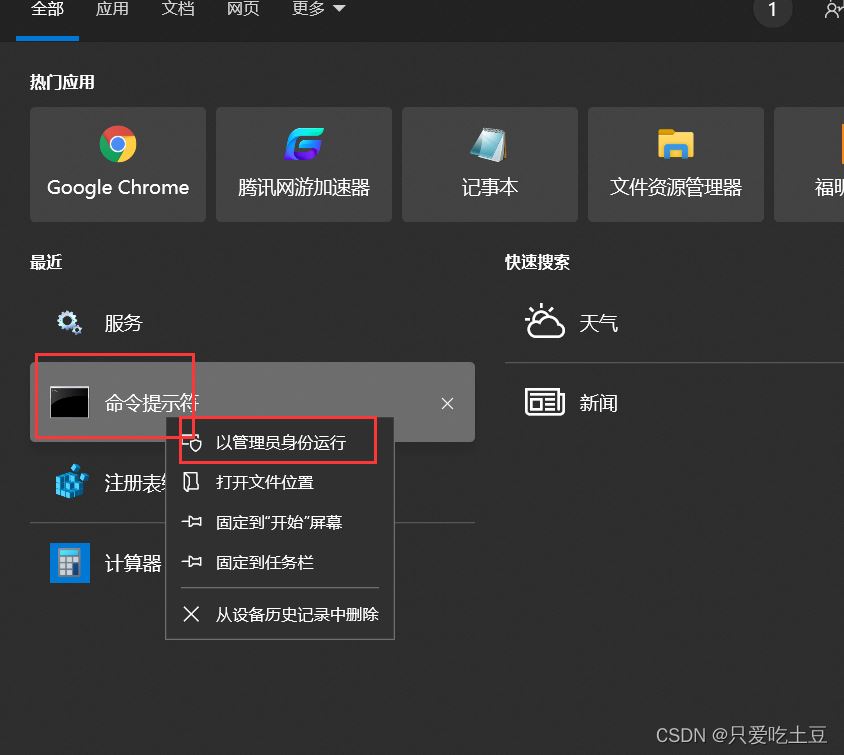Viewport: 844px width, 755px height.
Task: Open File Explorer (文件资源管理器) tile
Action: click(676, 165)
